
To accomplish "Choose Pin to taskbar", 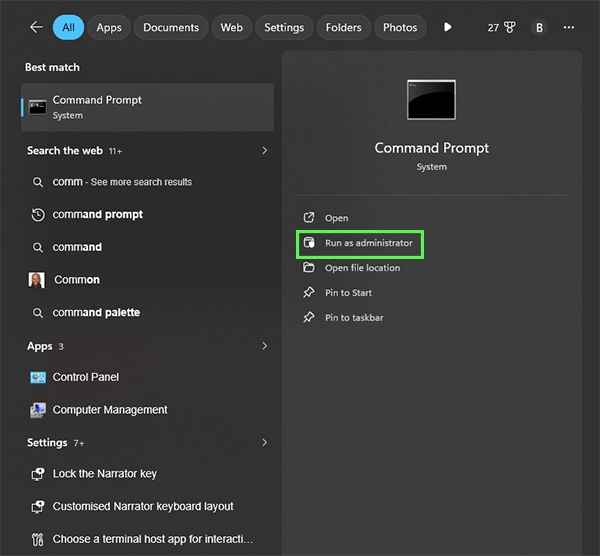I will [x=354, y=318].
